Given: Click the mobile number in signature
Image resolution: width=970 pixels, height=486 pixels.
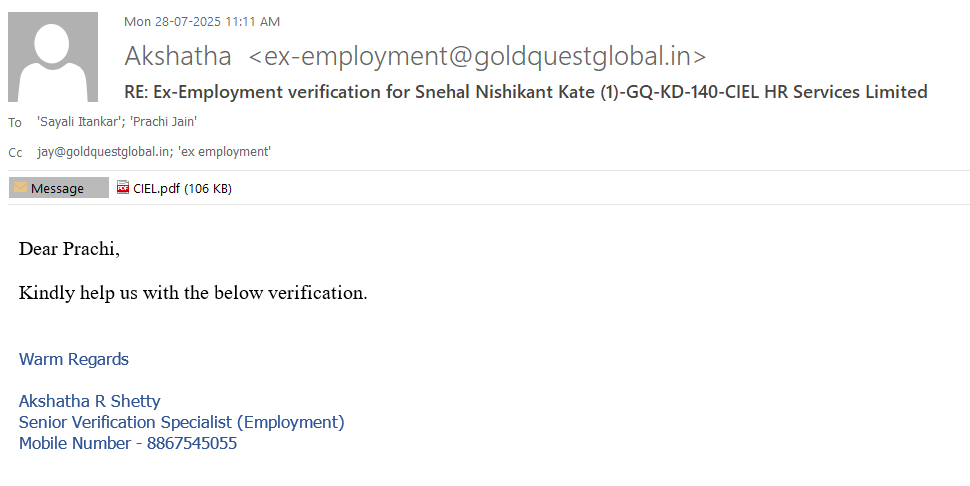Looking at the screenshot, I should click(x=191, y=443).
